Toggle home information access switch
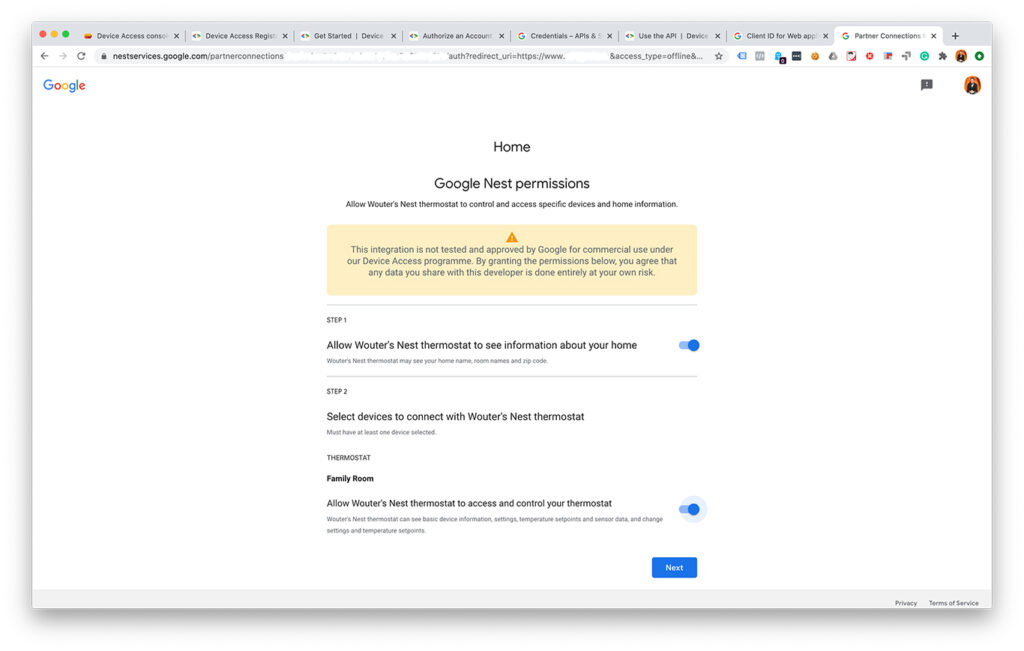This screenshot has width=1024, height=651. click(688, 345)
